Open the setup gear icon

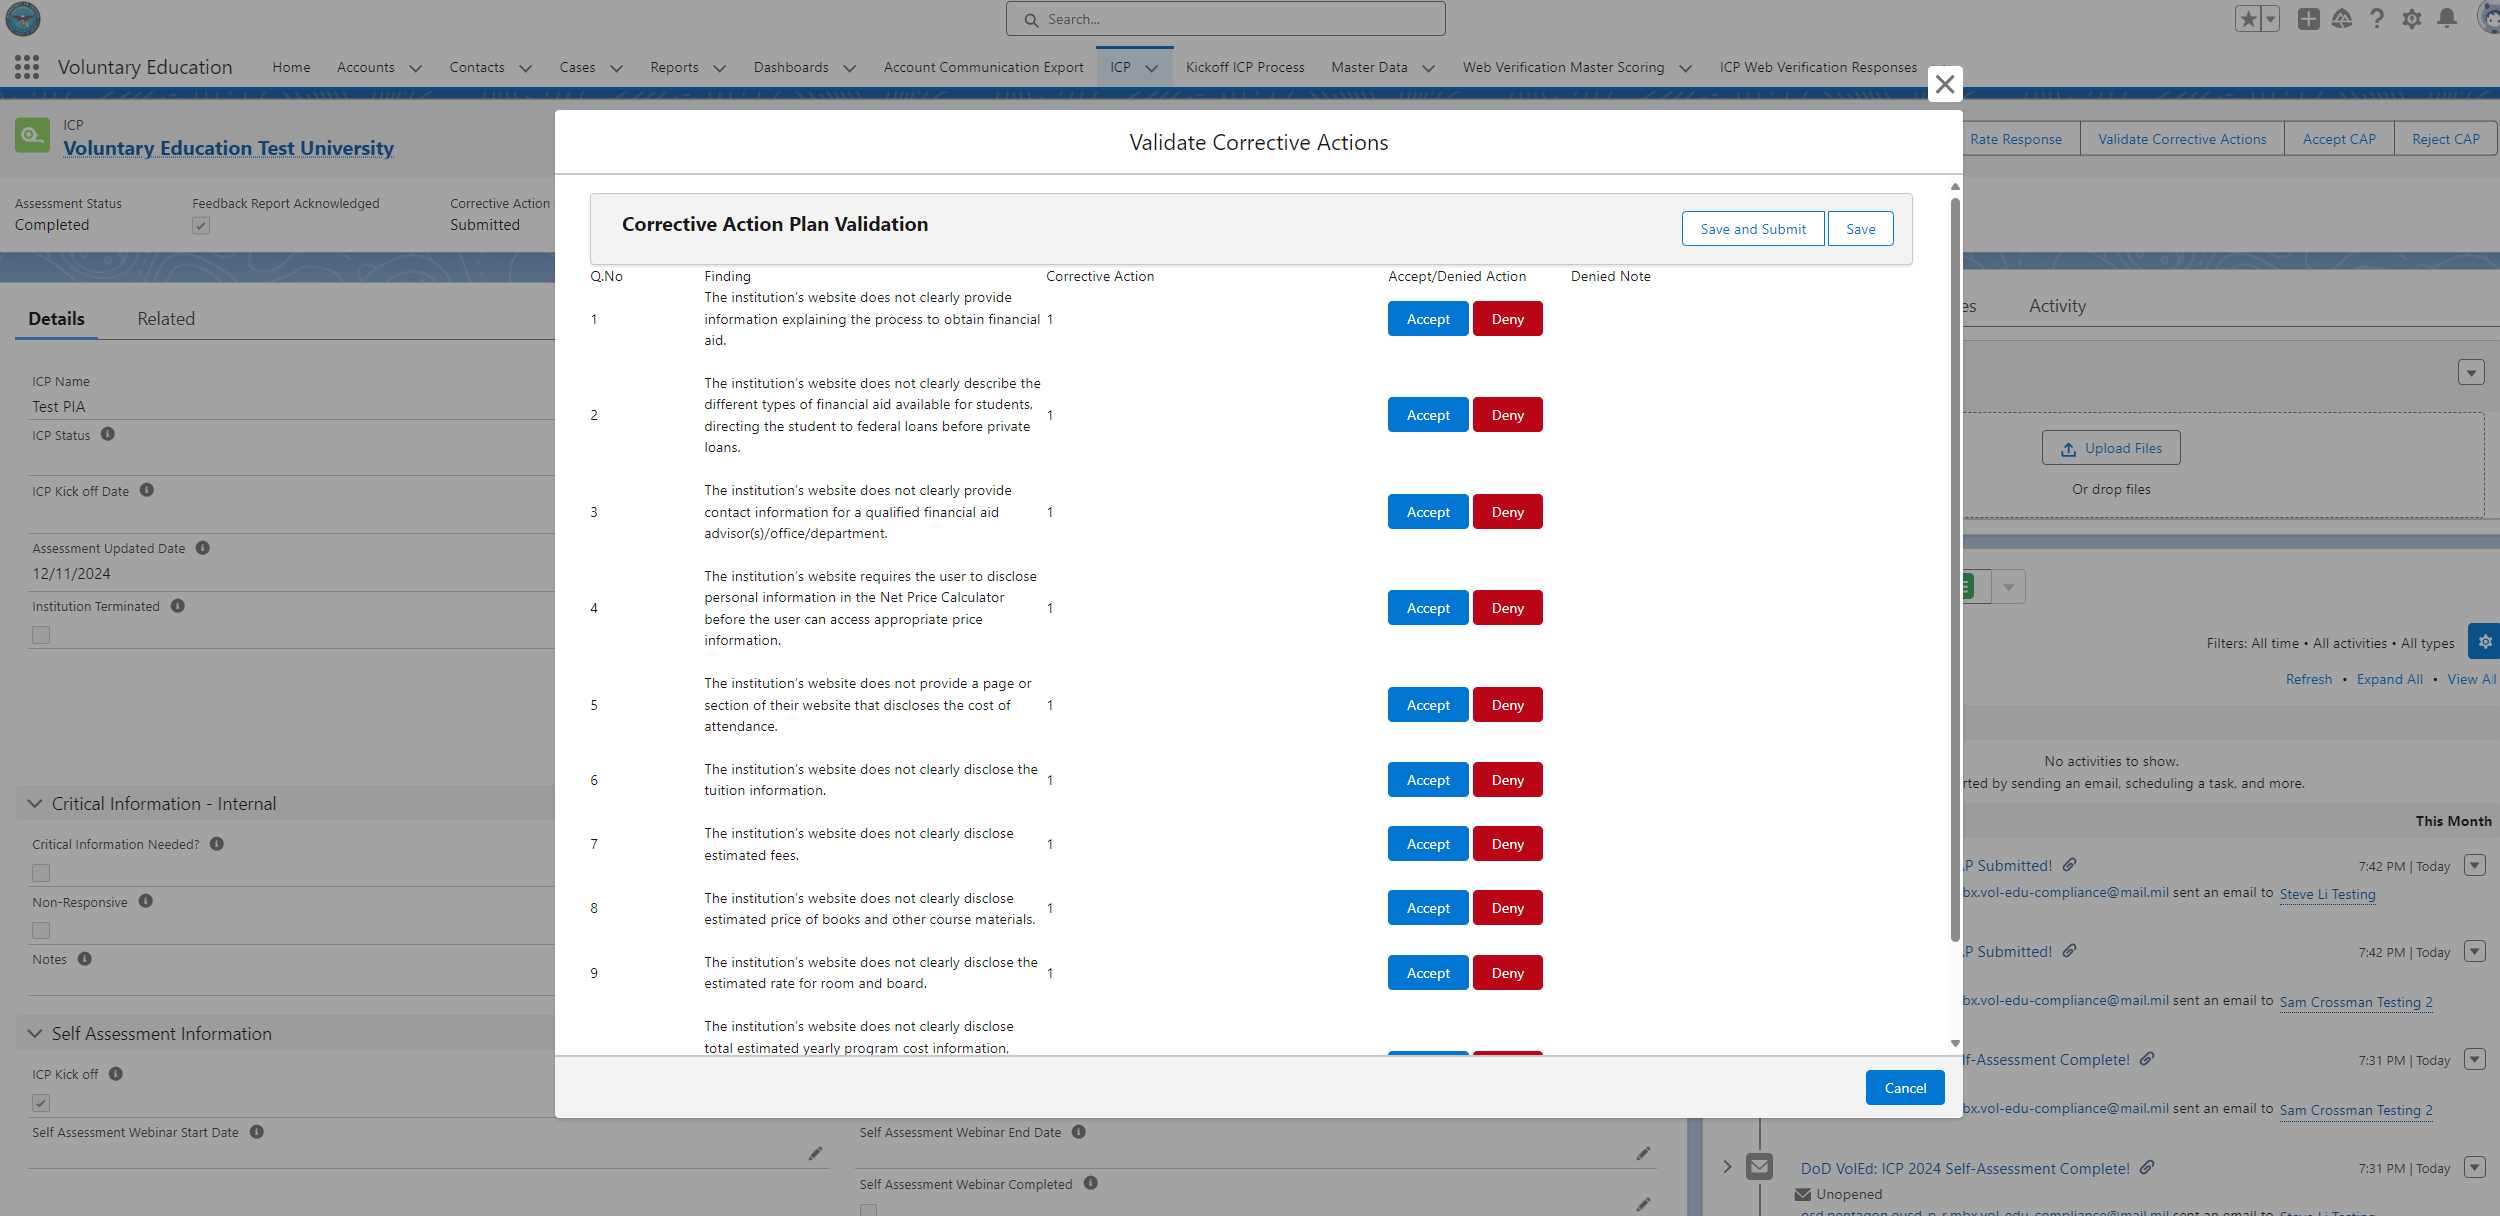click(2411, 19)
